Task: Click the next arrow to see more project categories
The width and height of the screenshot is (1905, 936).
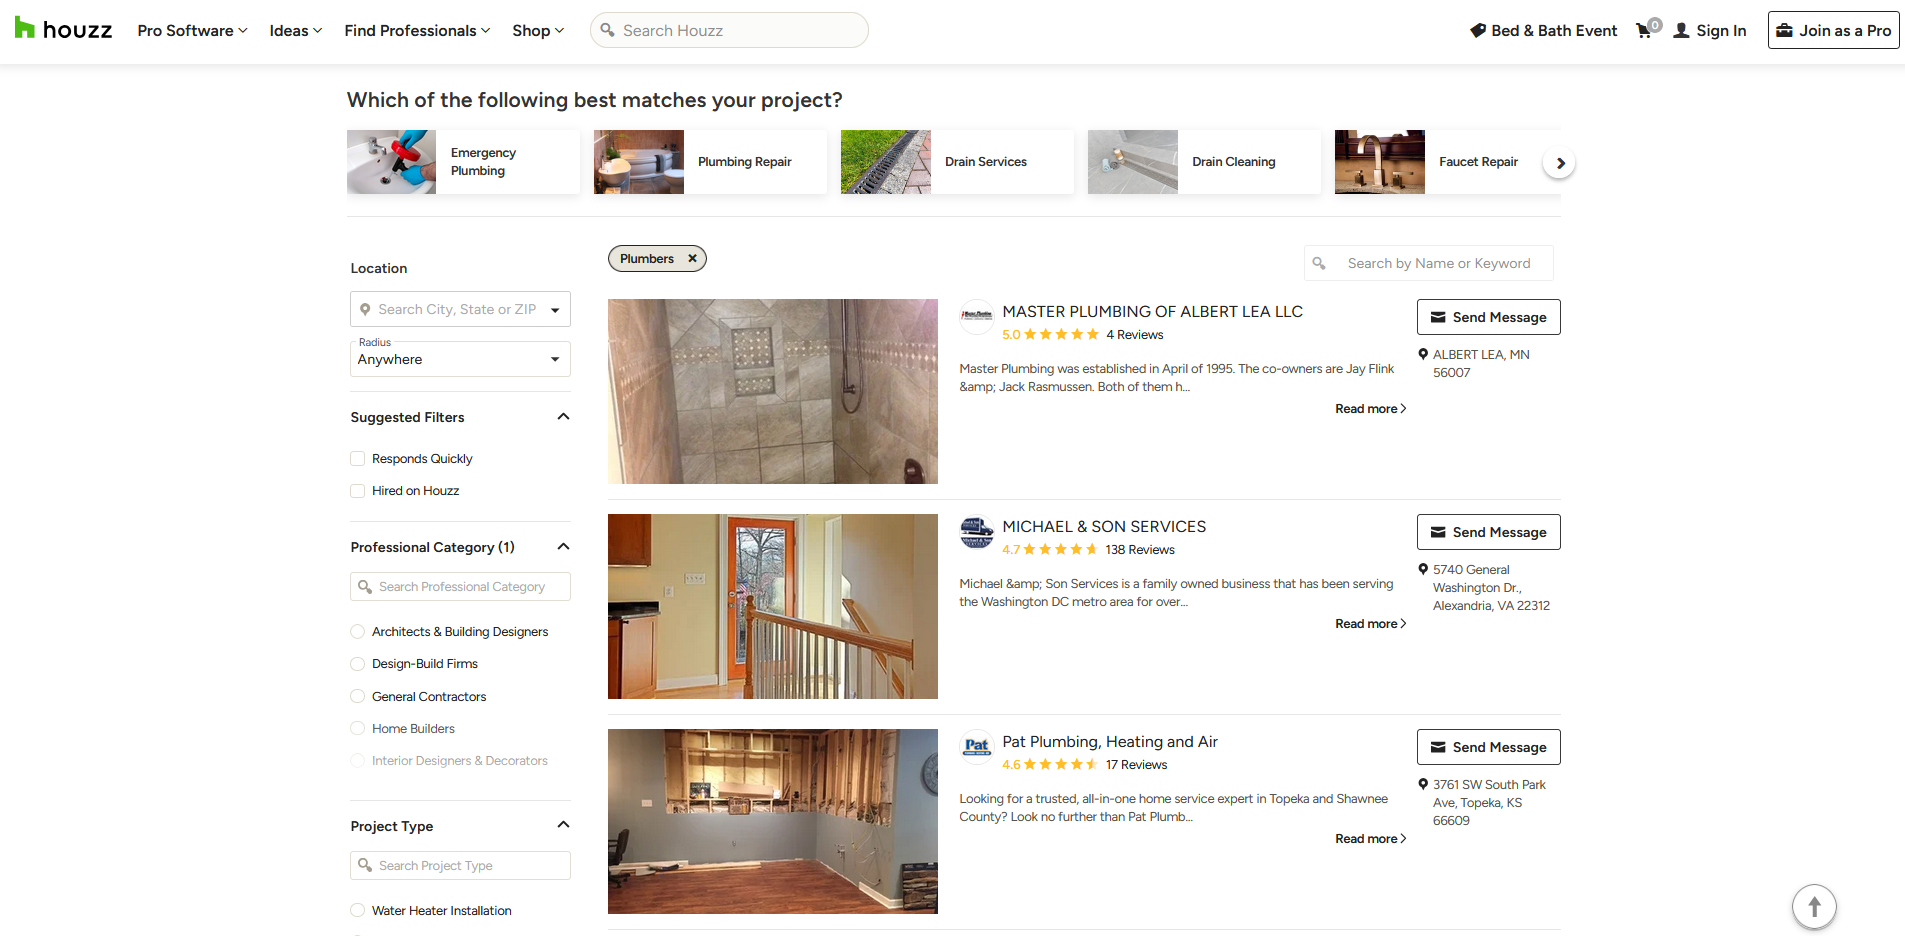Action: pos(1559,161)
